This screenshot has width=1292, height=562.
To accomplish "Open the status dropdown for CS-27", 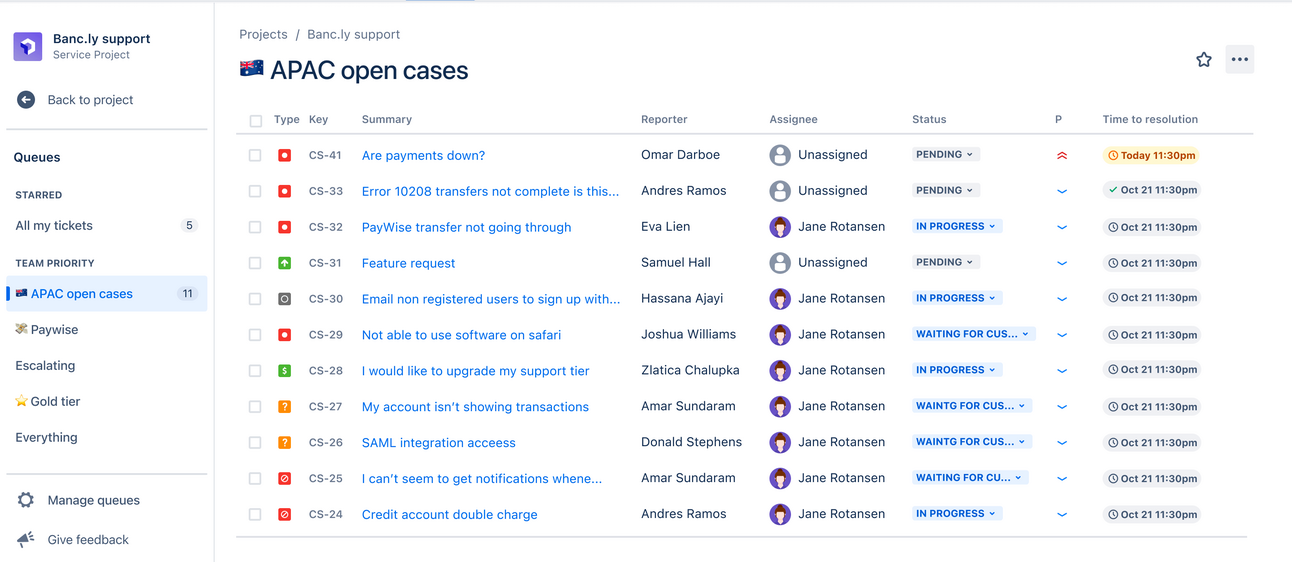I will coord(971,406).
